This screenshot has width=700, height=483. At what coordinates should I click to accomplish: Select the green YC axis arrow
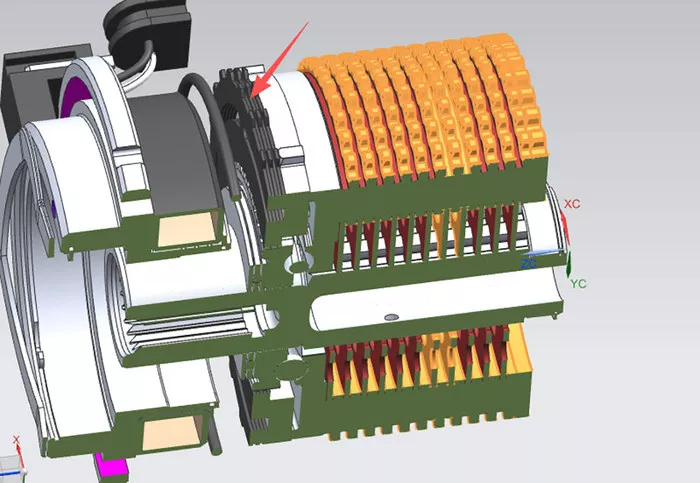click(568, 265)
